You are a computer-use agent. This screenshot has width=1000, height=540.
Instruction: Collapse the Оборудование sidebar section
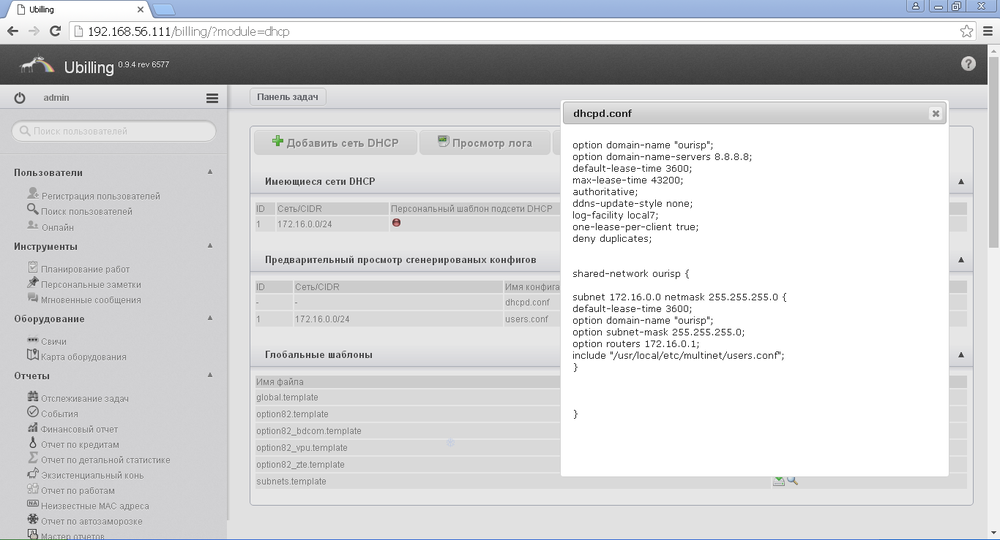click(x=210, y=318)
